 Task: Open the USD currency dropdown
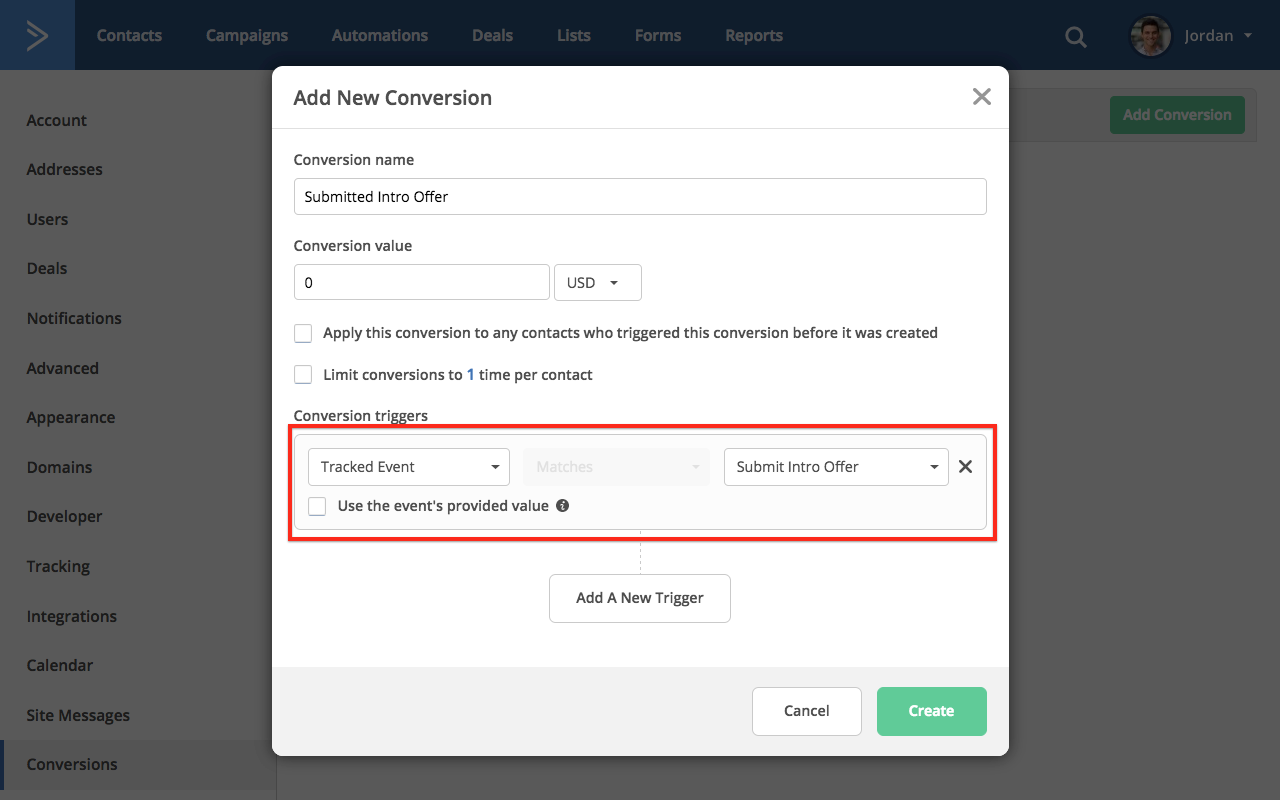[x=597, y=283]
